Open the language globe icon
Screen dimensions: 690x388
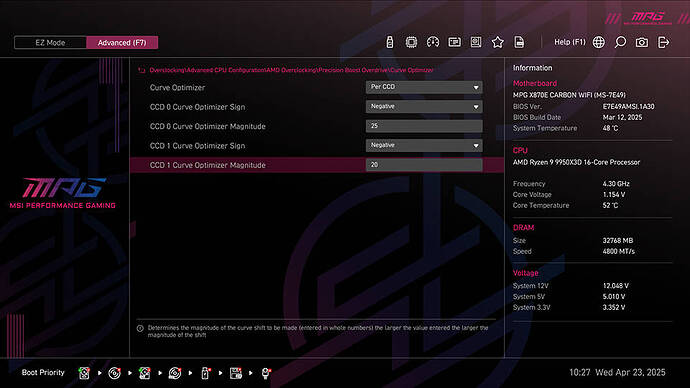coord(598,42)
